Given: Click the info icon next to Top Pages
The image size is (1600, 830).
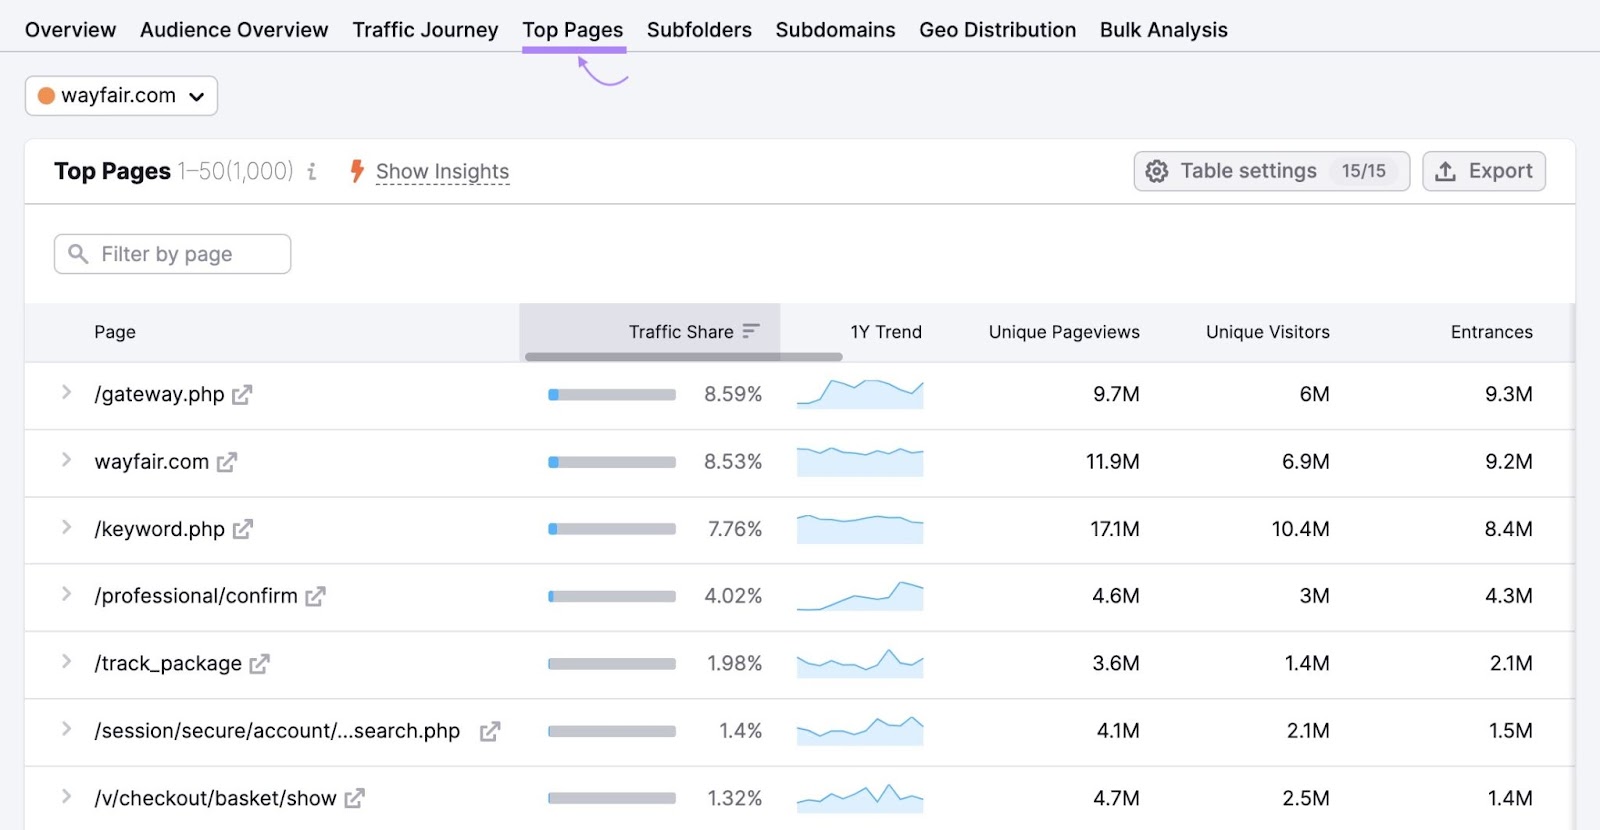Looking at the screenshot, I should 312,171.
